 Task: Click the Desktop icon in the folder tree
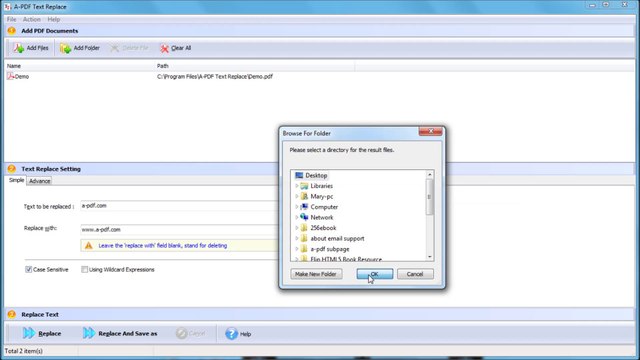(299, 176)
